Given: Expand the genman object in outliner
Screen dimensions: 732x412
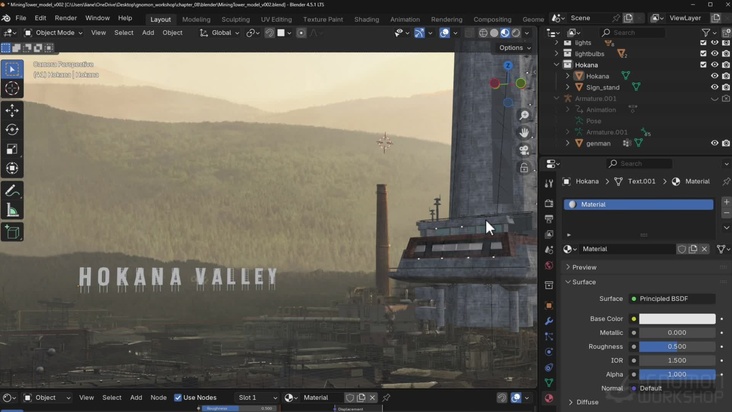Looking at the screenshot, I should pos(568,143).
